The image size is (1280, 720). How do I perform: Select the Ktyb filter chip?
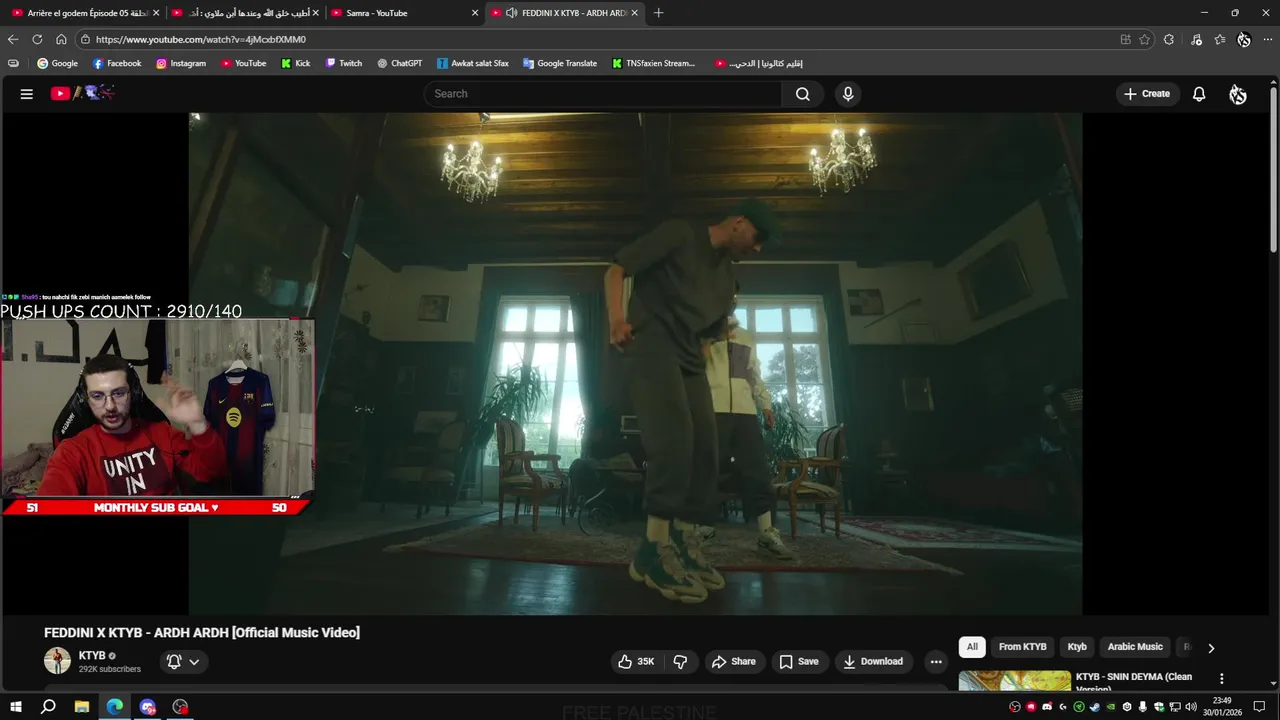point(1077,647)
